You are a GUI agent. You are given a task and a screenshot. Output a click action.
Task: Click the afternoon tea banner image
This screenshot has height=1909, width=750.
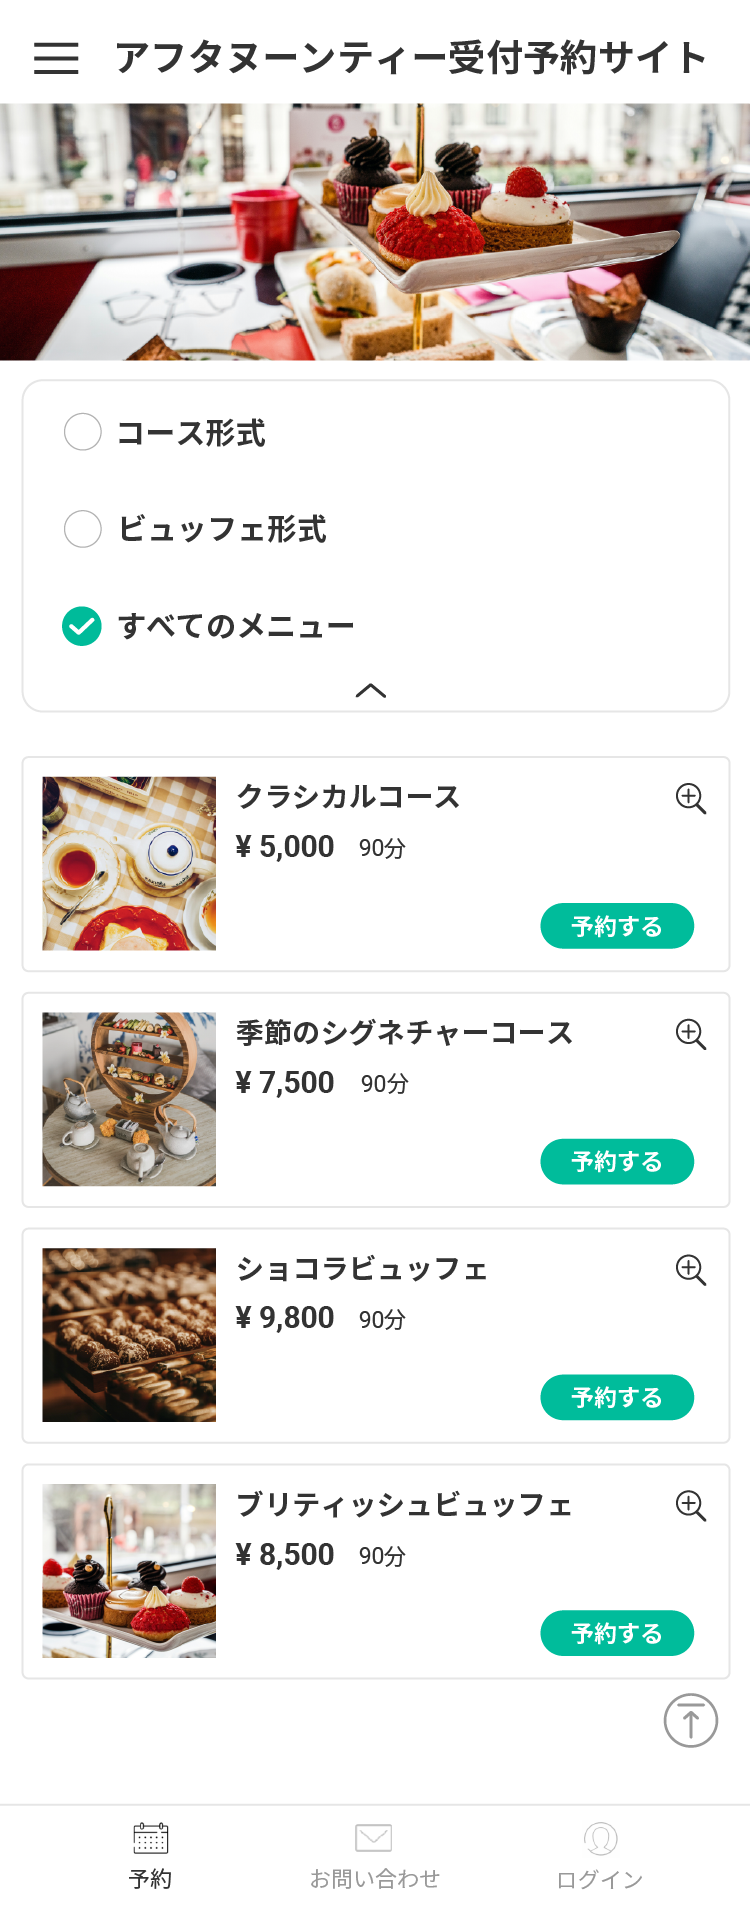click(375, 232)
